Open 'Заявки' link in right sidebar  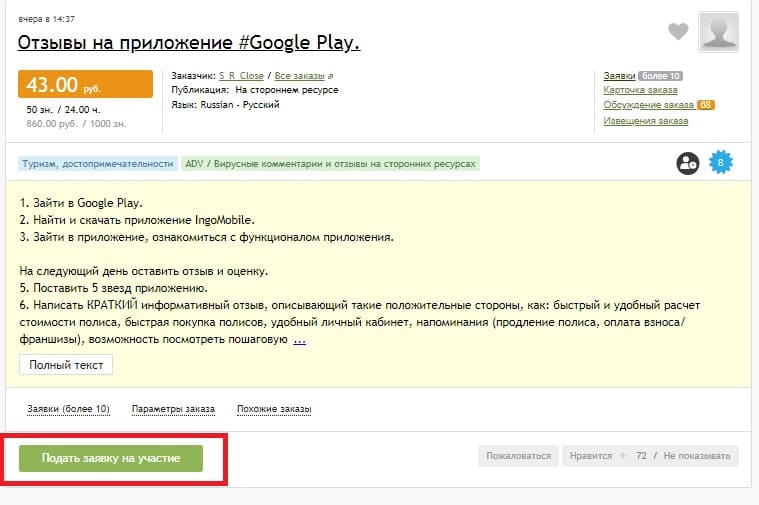point(619,76)
